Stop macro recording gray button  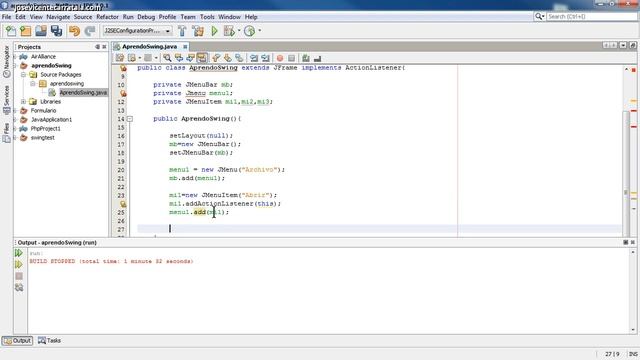pyautogui.click(x=291, y=58)
